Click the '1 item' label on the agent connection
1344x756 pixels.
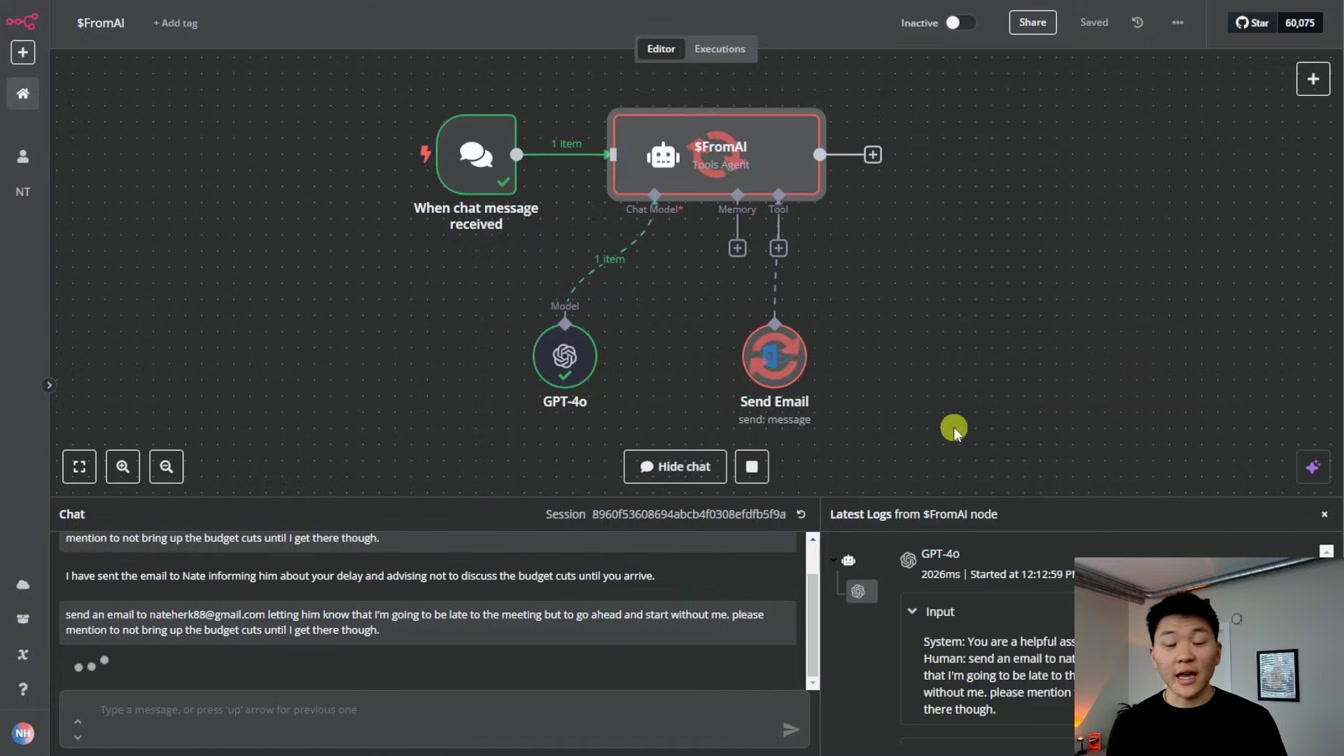click(566, 144)
